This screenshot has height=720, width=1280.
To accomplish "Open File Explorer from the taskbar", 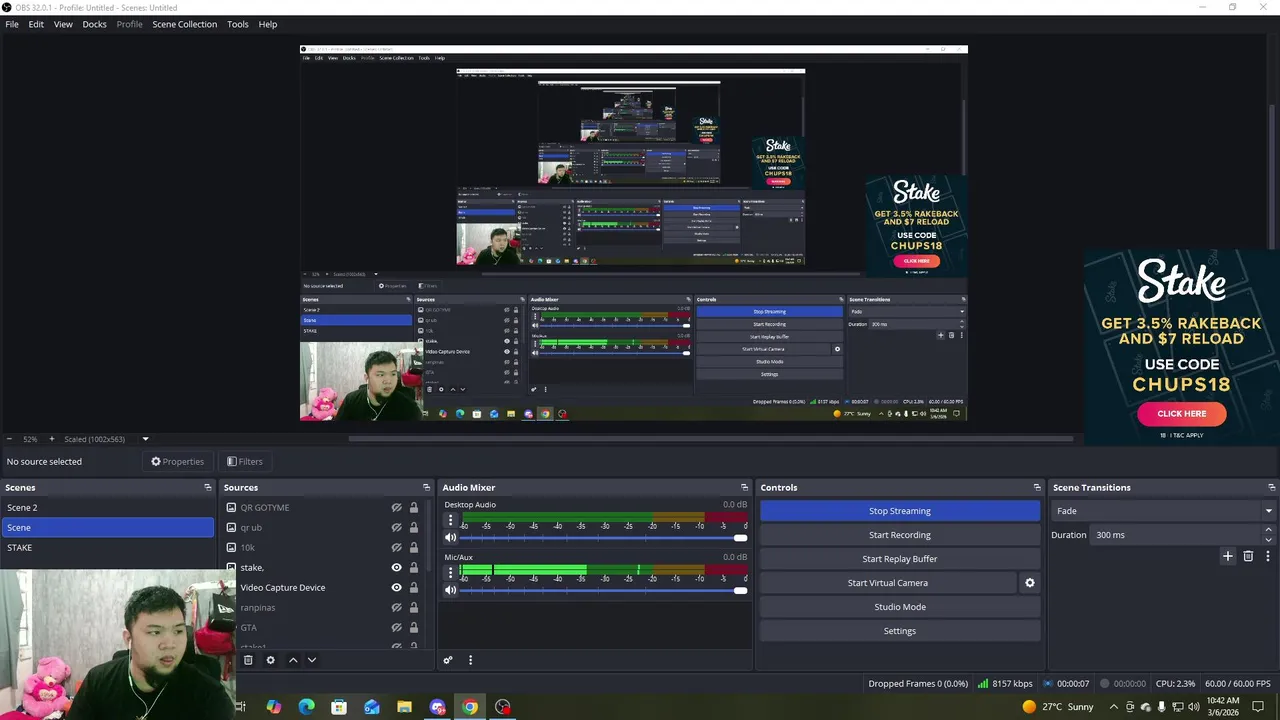I will click(x=404, y=707).
